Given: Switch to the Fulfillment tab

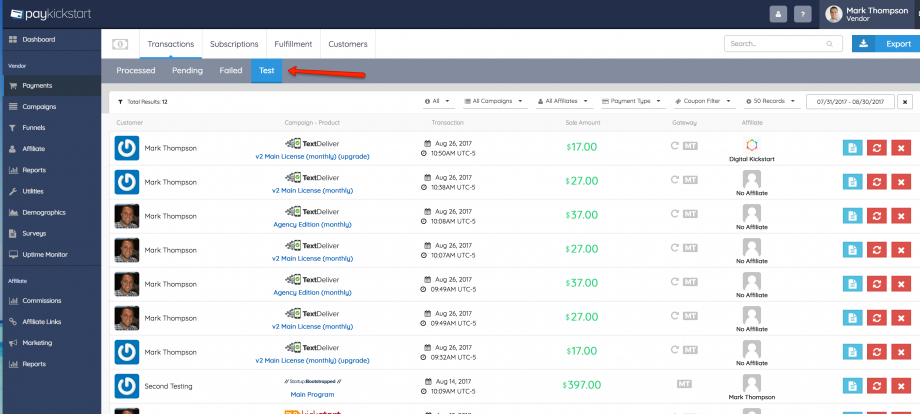Looking at the screenshot, I should tap(293, 44).
